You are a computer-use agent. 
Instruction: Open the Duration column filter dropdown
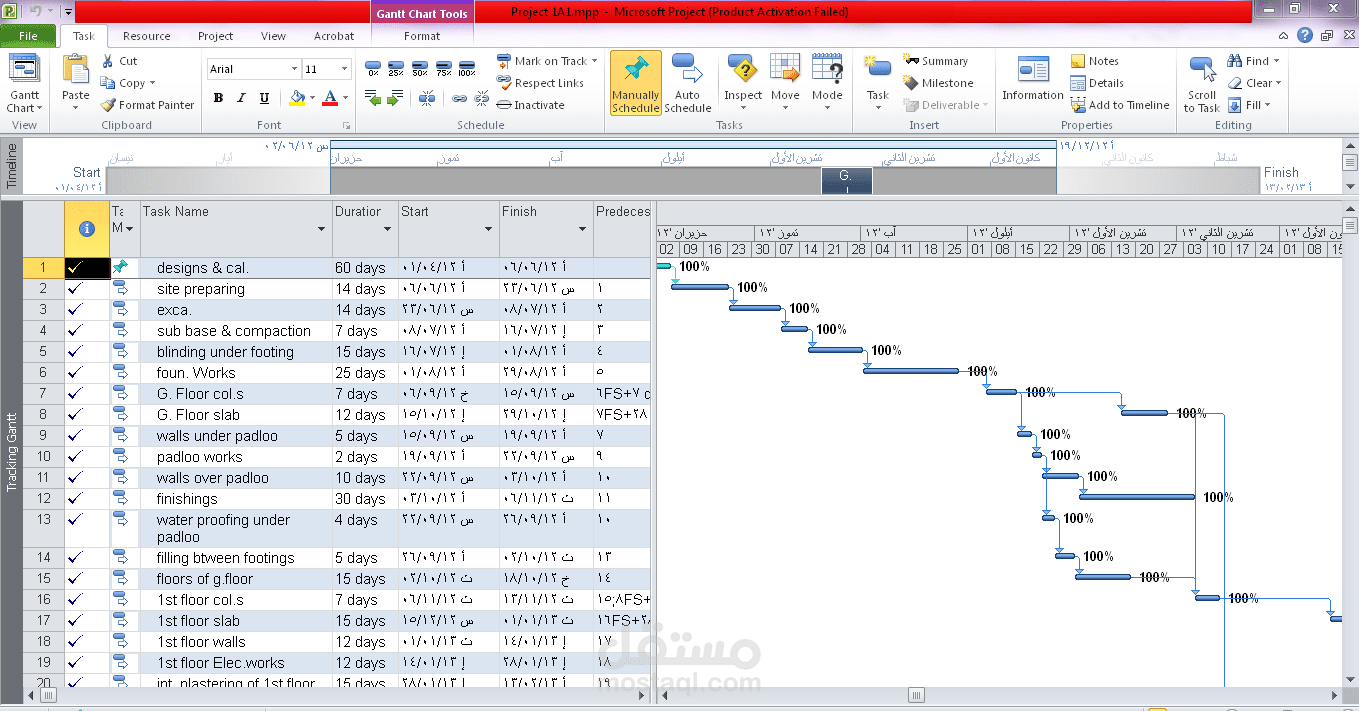388,229
